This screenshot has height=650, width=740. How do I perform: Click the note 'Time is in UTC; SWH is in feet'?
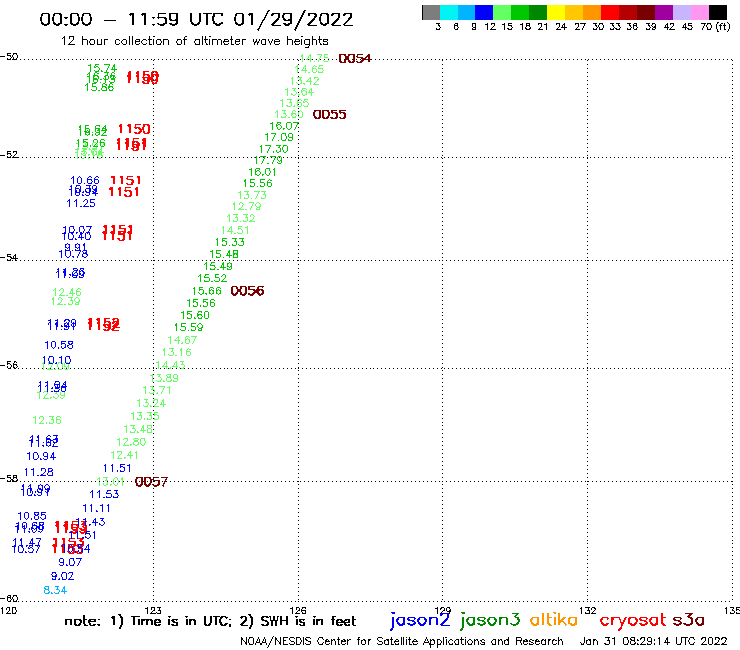pos(210,621)
